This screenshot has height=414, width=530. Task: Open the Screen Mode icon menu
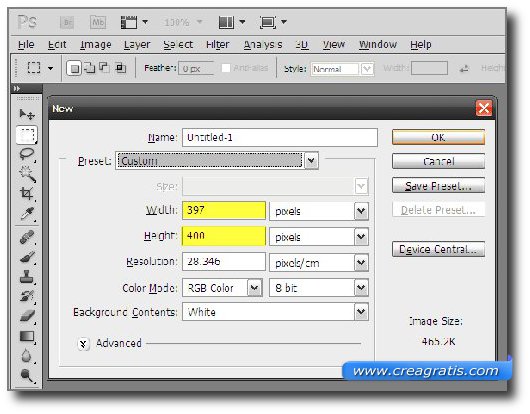273,22
